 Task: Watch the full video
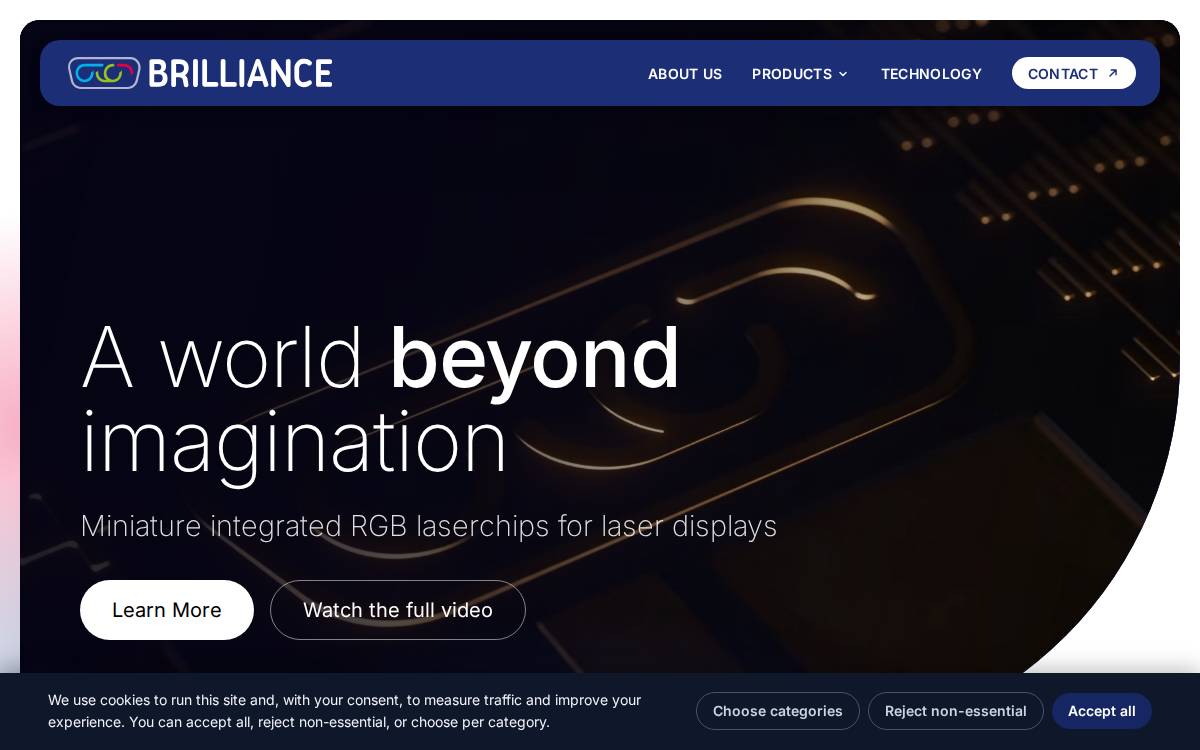pyautogui.click(x=398, y=610)
